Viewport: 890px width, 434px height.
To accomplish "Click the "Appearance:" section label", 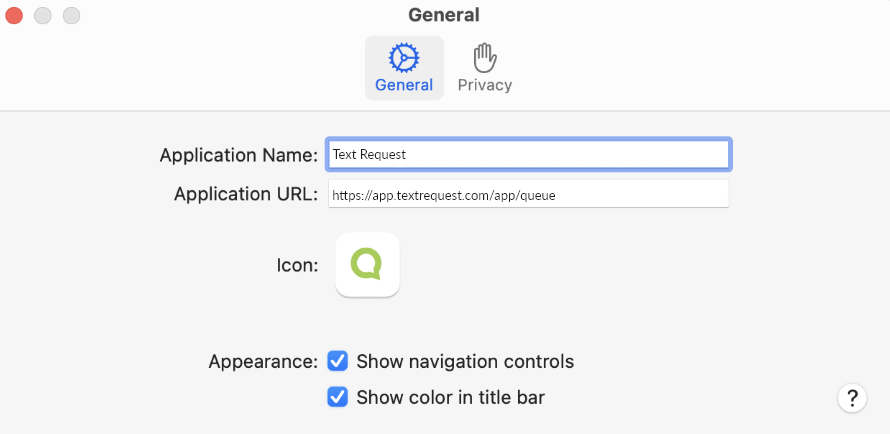I will click(263, 361).
